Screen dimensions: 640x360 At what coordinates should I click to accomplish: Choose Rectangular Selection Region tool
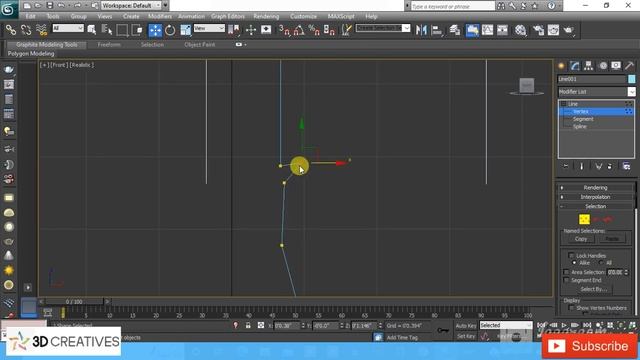point(122,30)
